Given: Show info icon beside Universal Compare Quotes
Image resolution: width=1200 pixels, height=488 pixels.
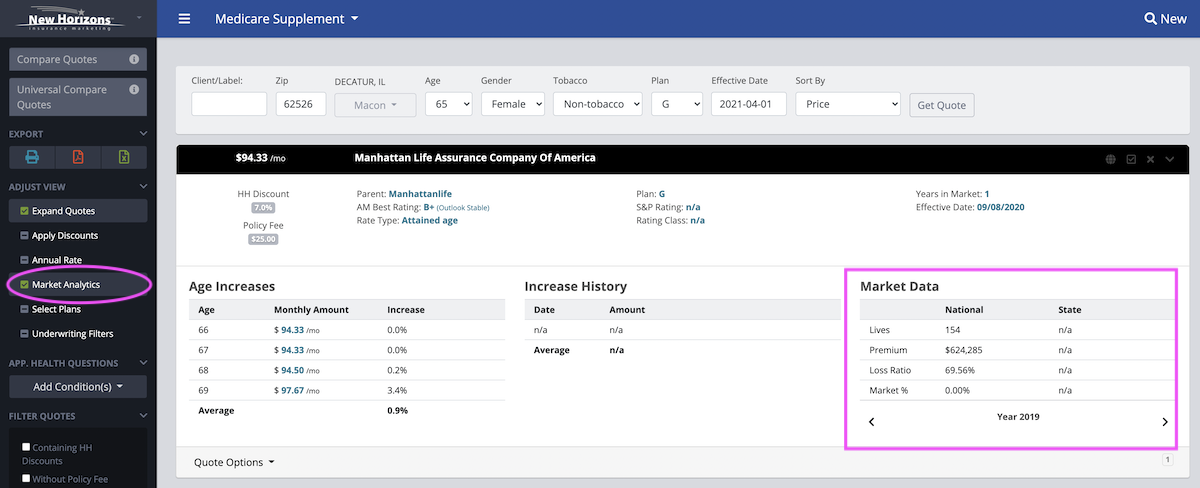Looking at the screenshot, I should pyautogui.click(x=134, y=89).
